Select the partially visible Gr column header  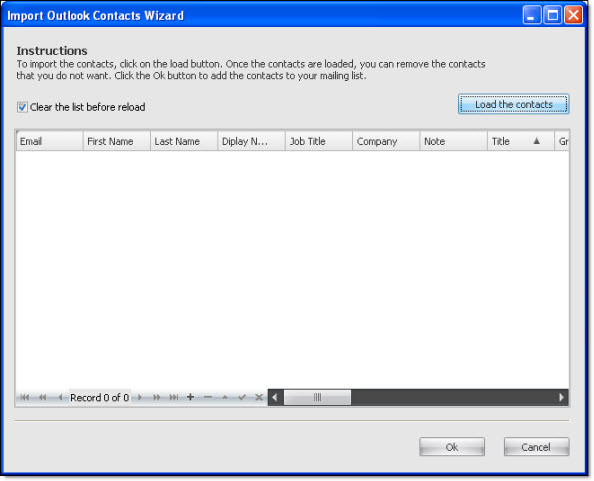click(562, 141)
